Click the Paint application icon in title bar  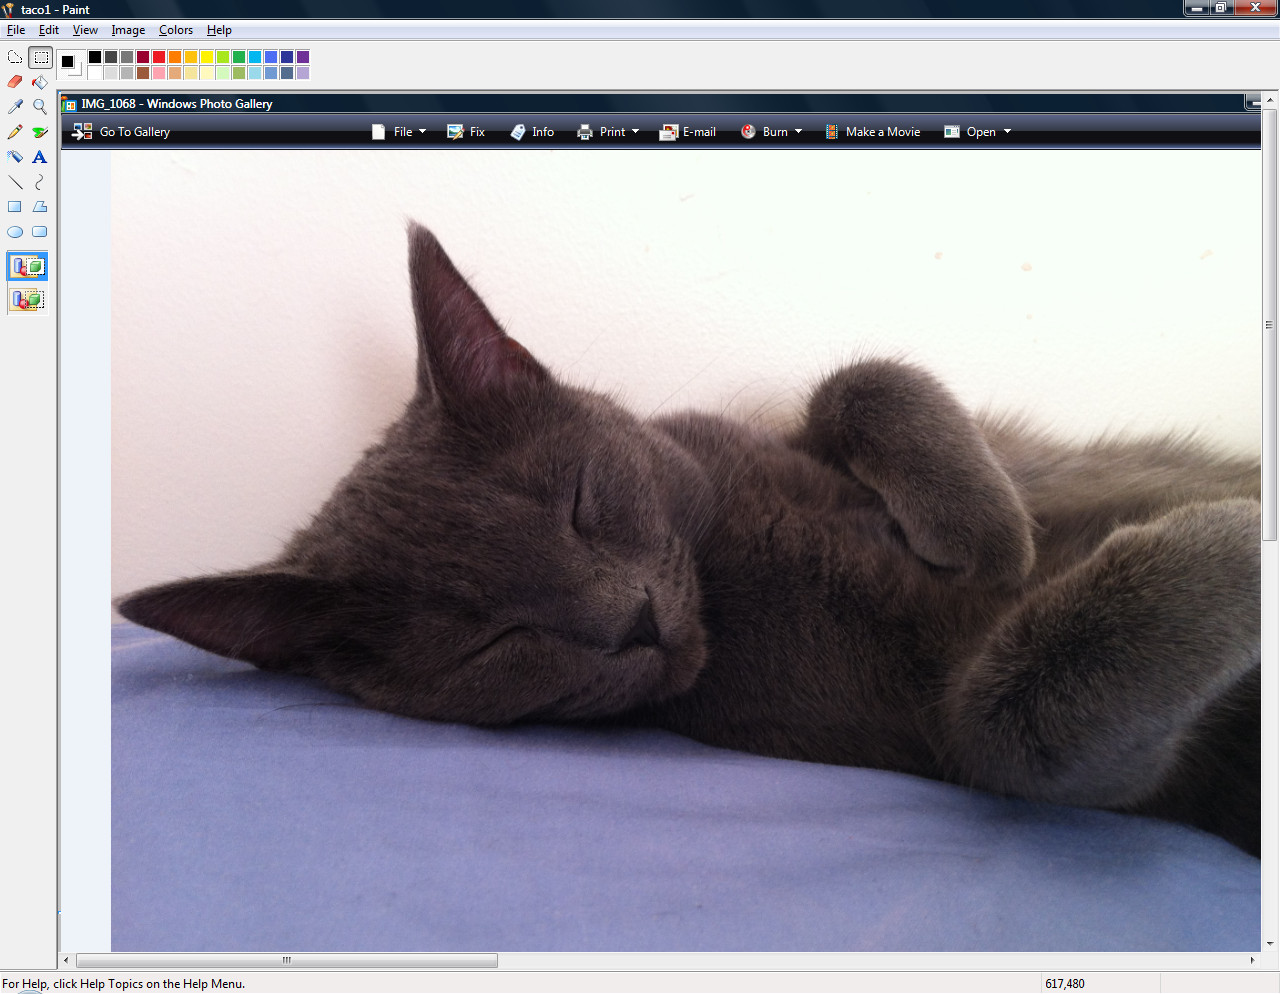click(x=9, y=9)
